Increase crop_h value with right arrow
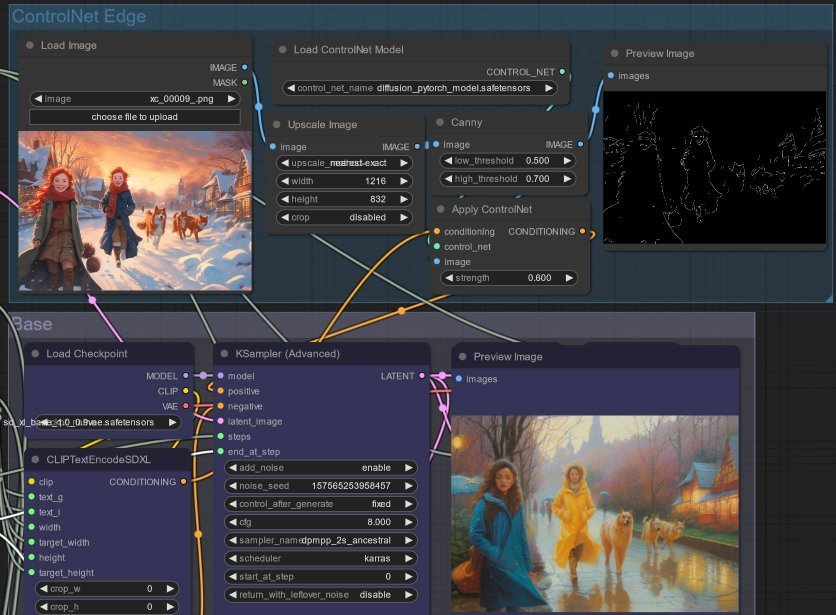The width and height of the screenshot is (836, 615). tap(170, 607)
